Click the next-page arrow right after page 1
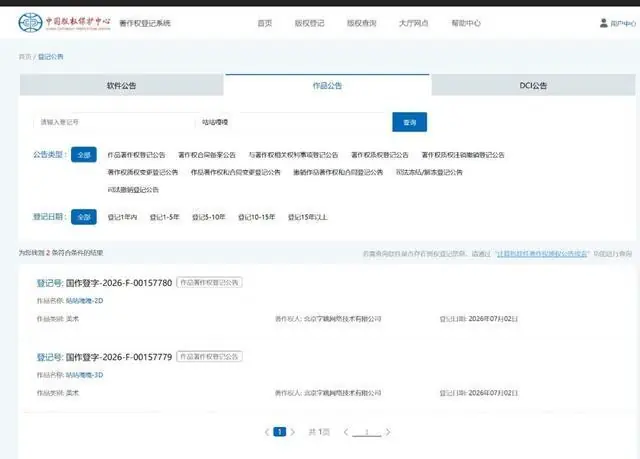 293,432
